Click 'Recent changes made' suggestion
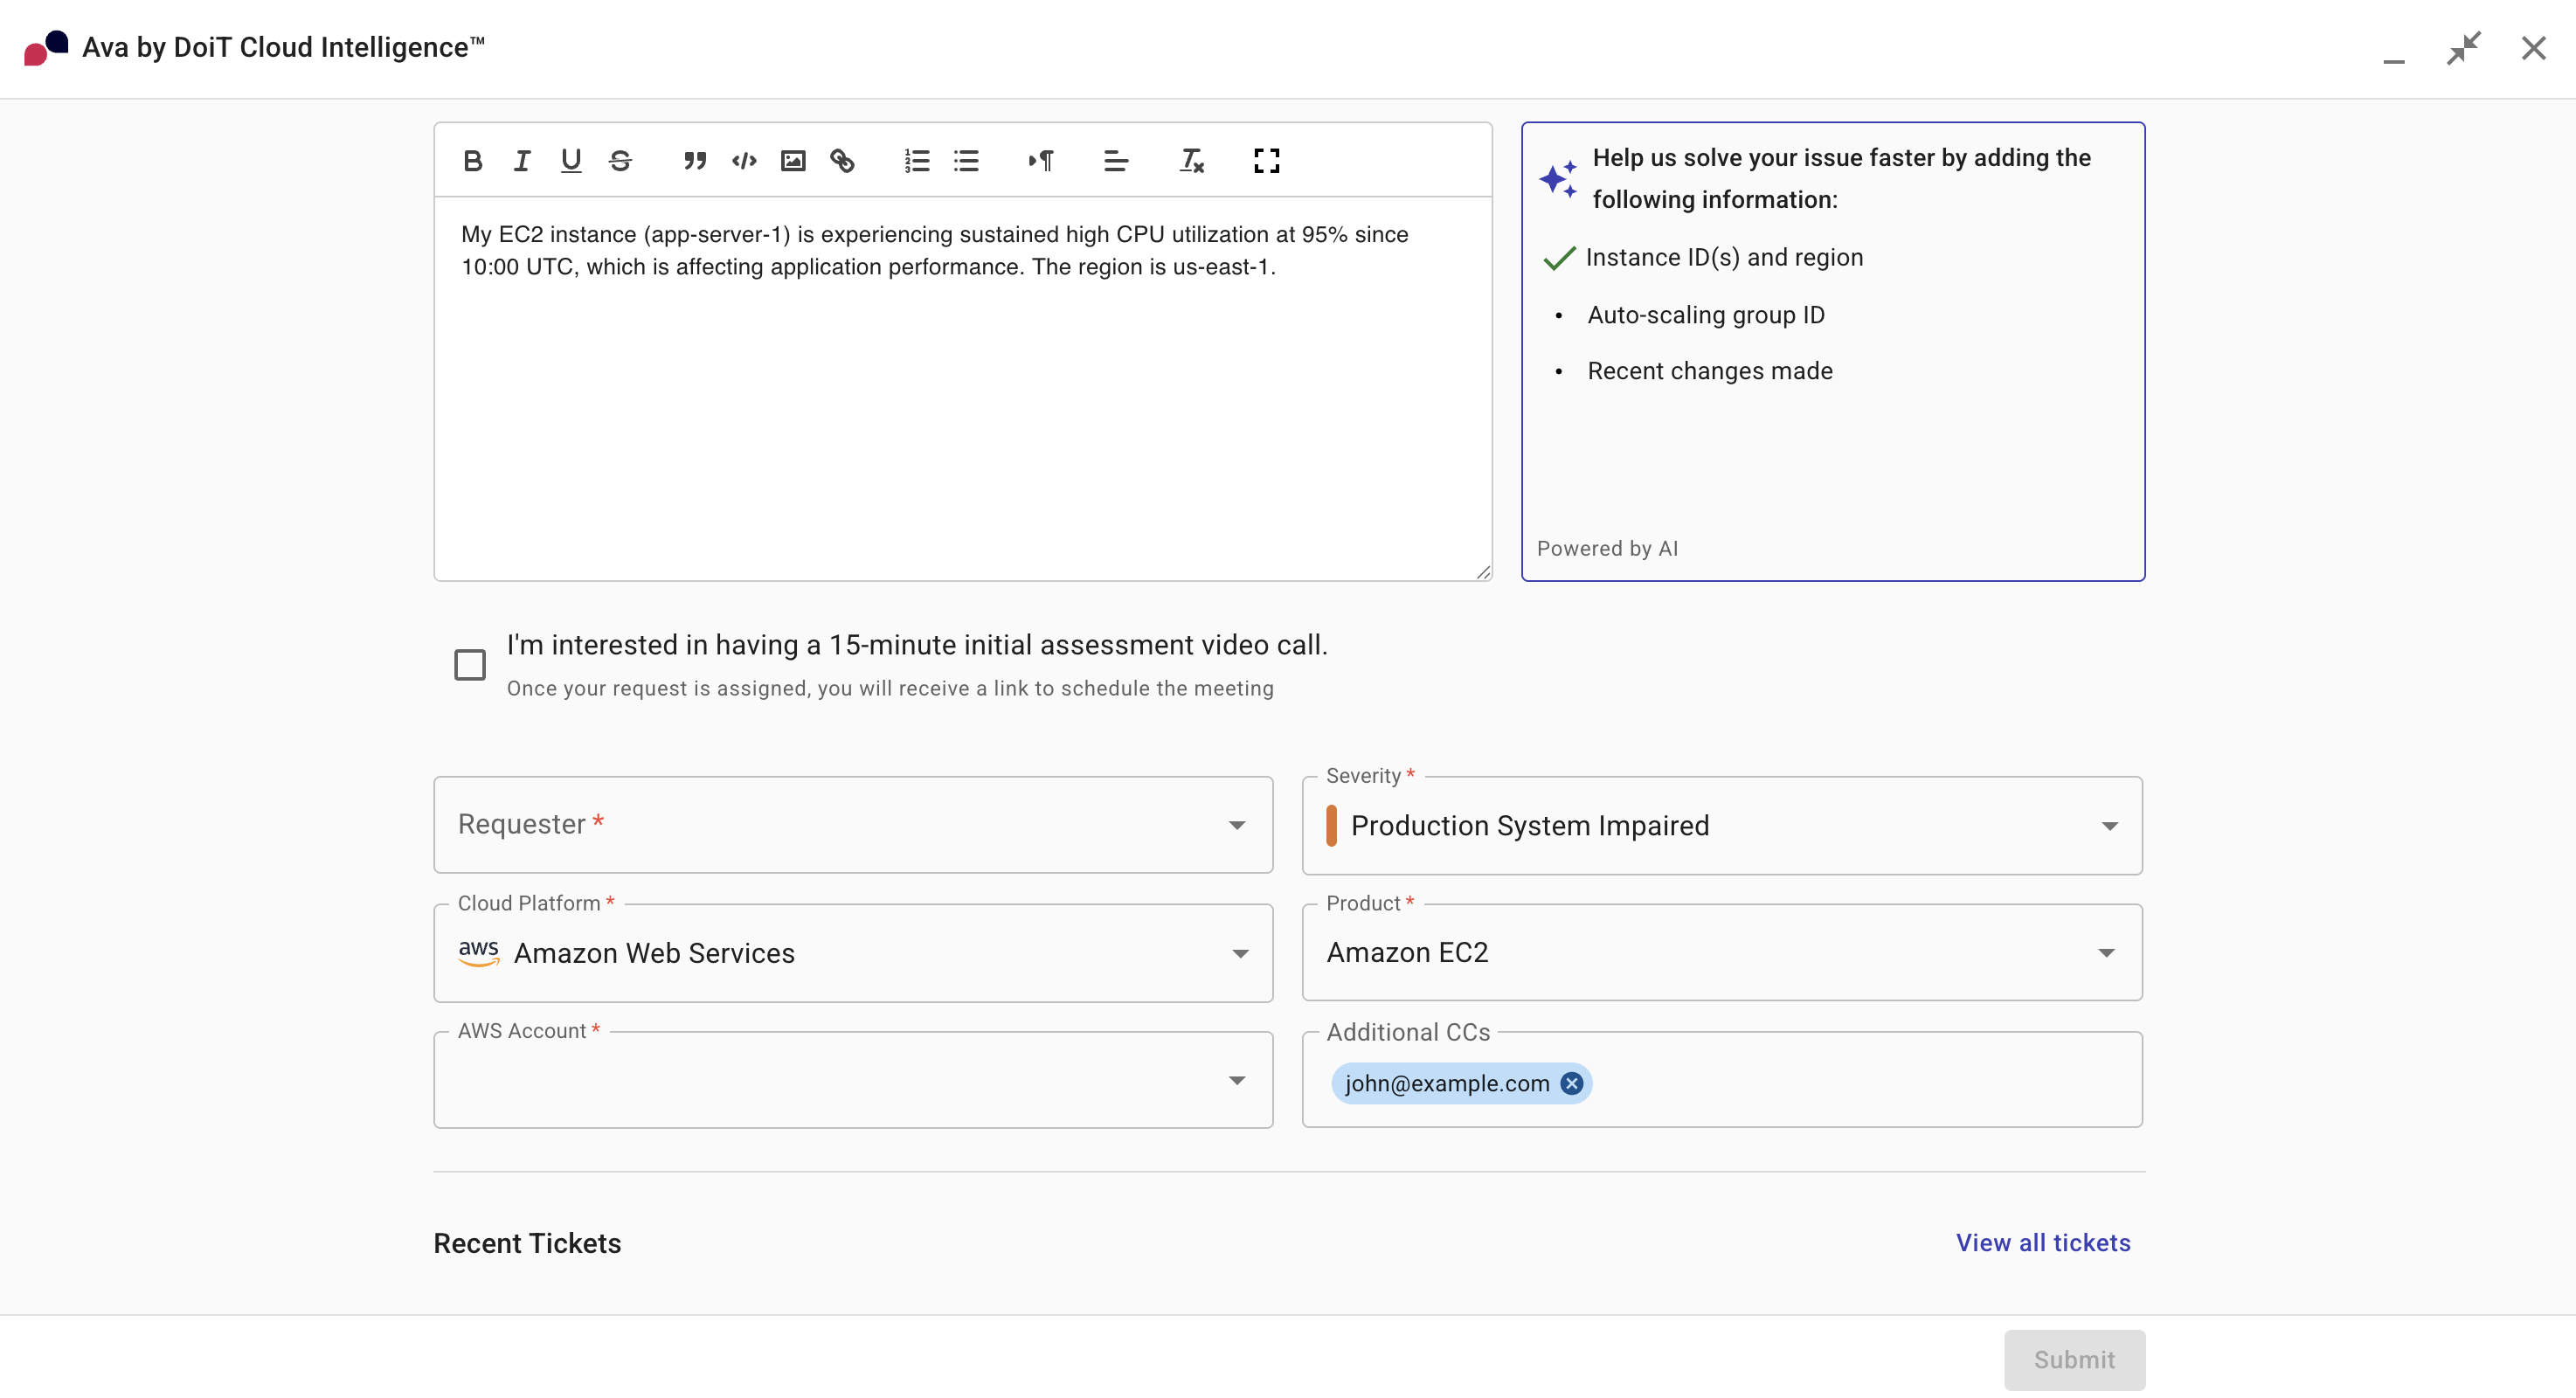Screen dimensions: 2576x1398 pyautogui.click(x=1710, y=371)
